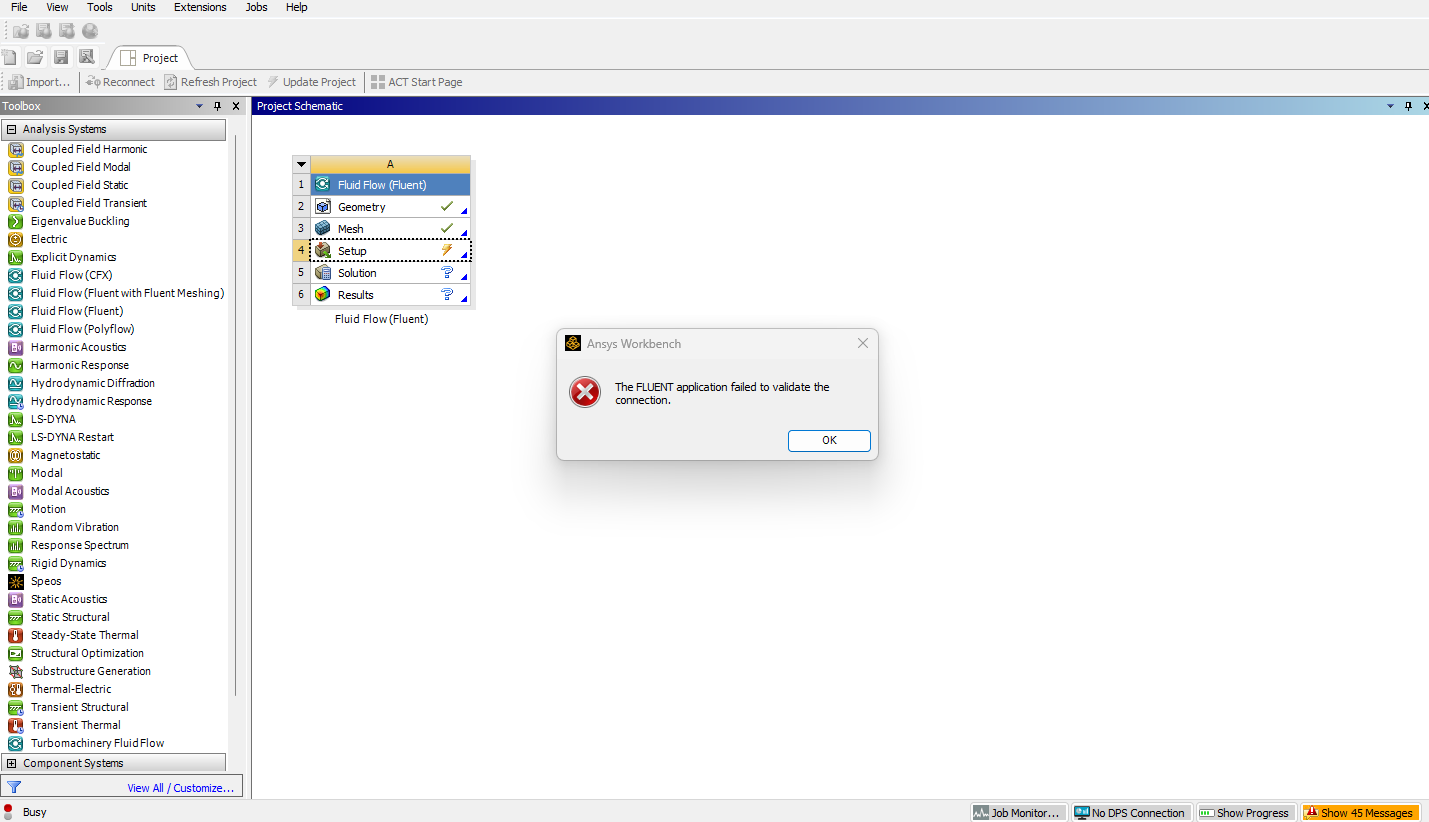Click Refresh Project in the toolbar
1429x822 pixels.
210,82
